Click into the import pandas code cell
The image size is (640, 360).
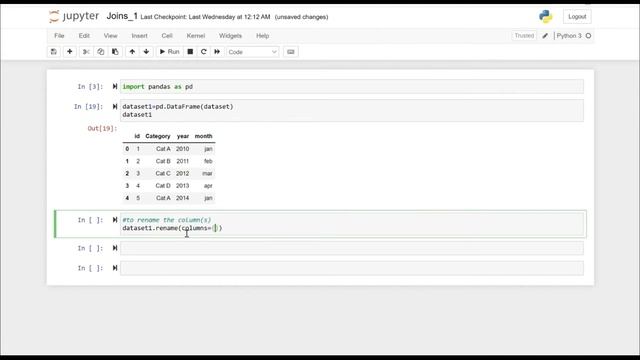click(x=352, y=87)
